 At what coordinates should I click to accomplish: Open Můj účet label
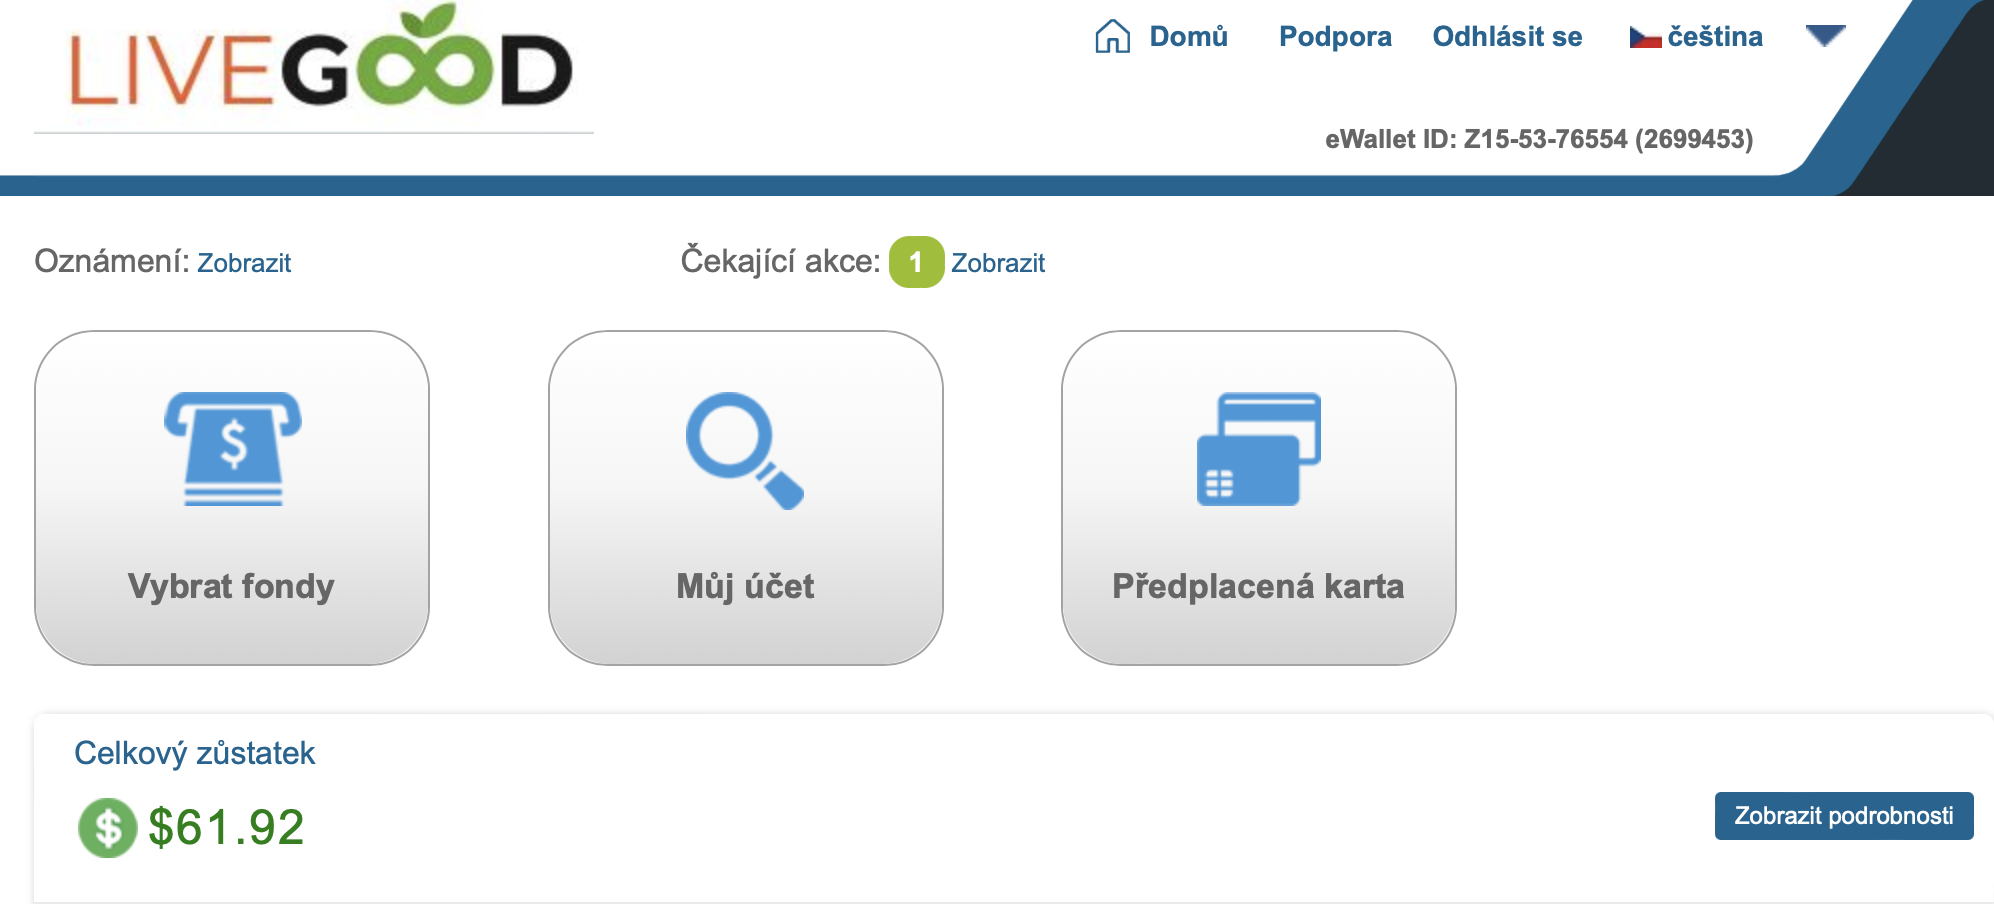click(745, 586)
